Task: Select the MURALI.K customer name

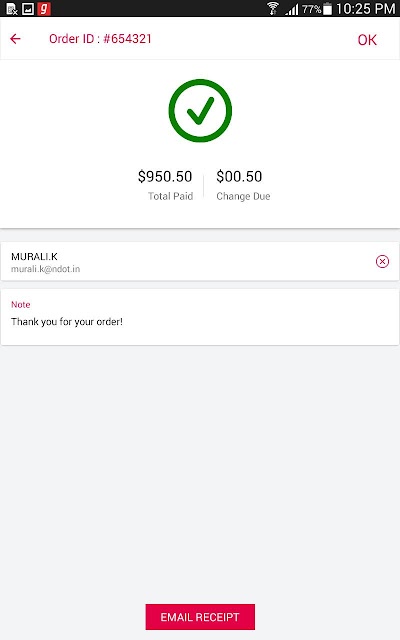Action: click(34, 256)
